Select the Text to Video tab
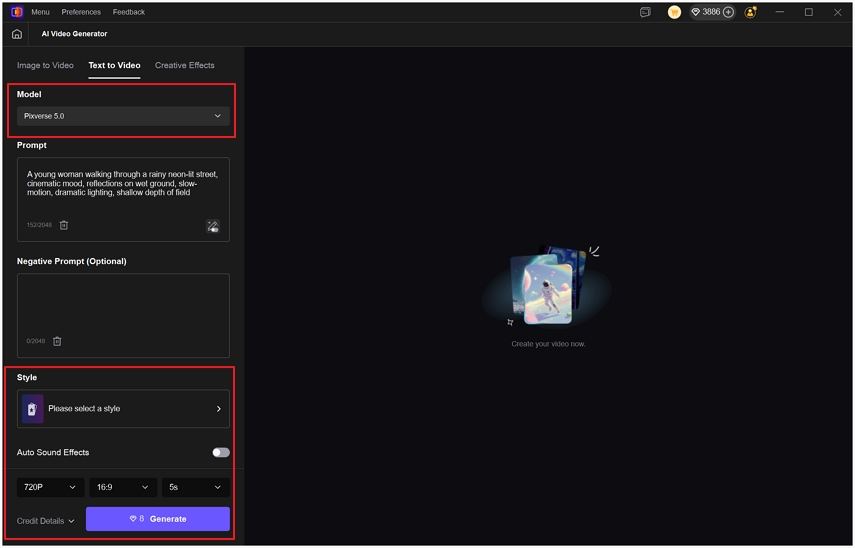Viewport: 855px width, 548px height. coord(115,65)
